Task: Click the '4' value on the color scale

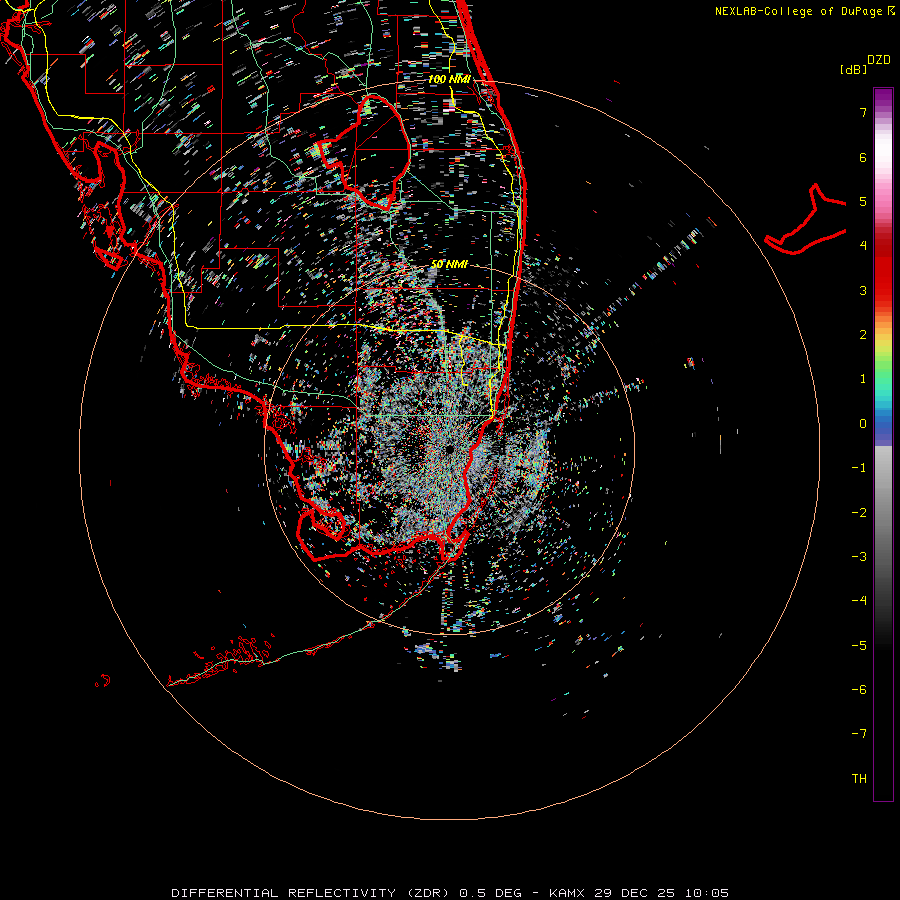Action: tap(863, 246)
